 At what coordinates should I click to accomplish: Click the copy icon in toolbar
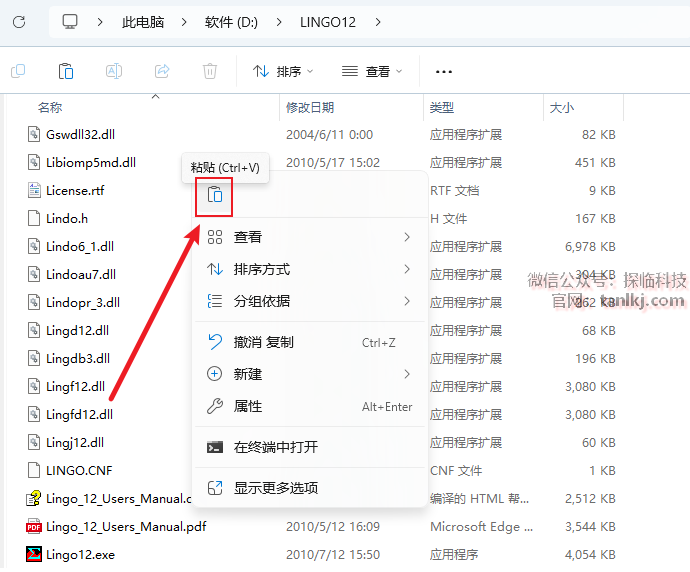point(18,71)
